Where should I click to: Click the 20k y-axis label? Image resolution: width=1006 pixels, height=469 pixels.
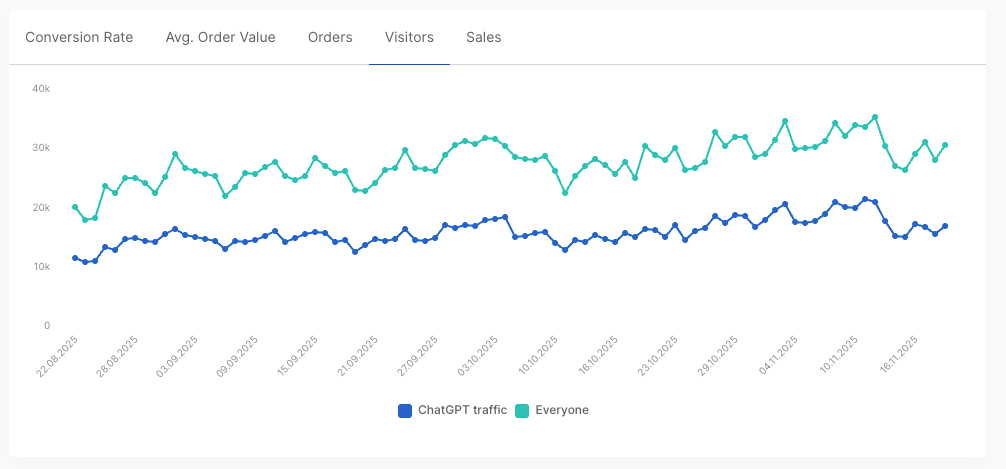click(41, 208)
